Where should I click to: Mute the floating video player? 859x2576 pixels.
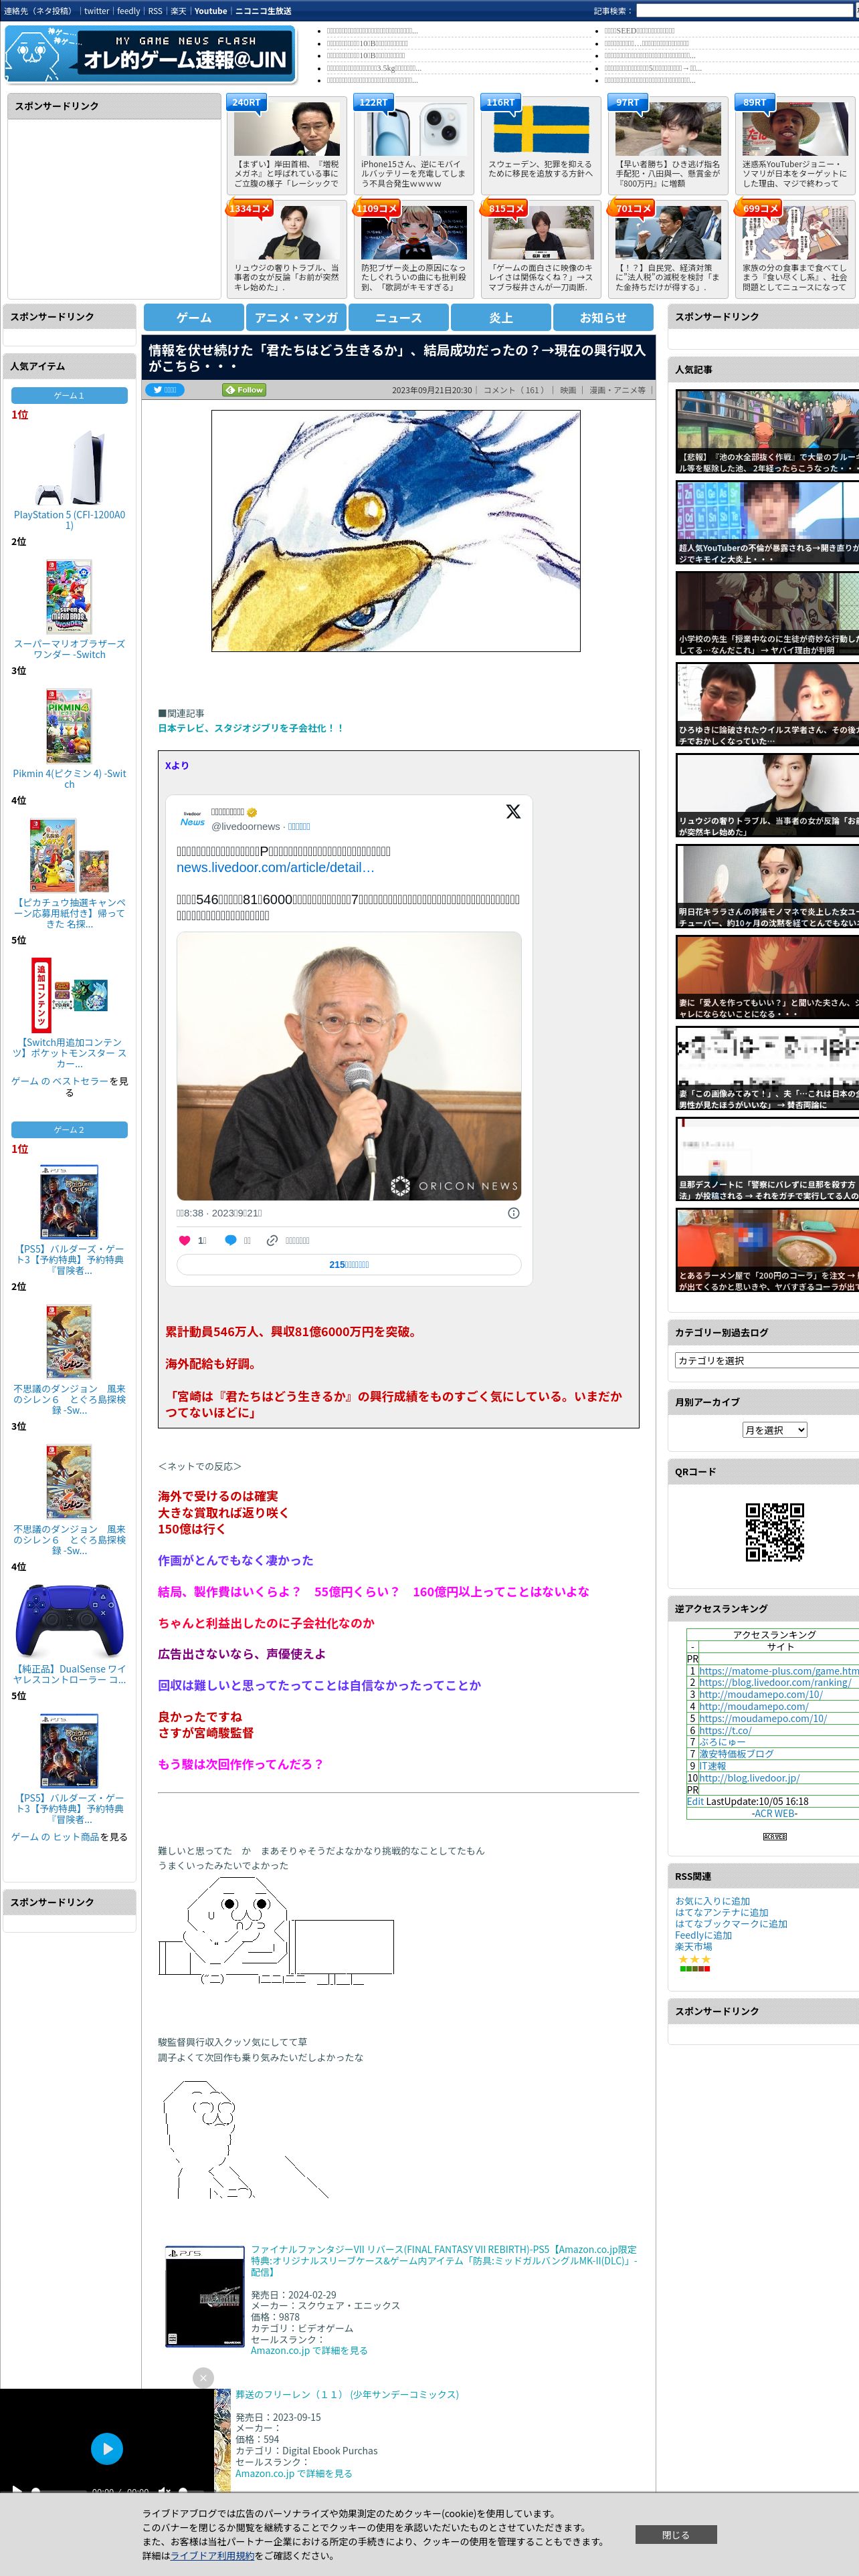click(164, 2491)
